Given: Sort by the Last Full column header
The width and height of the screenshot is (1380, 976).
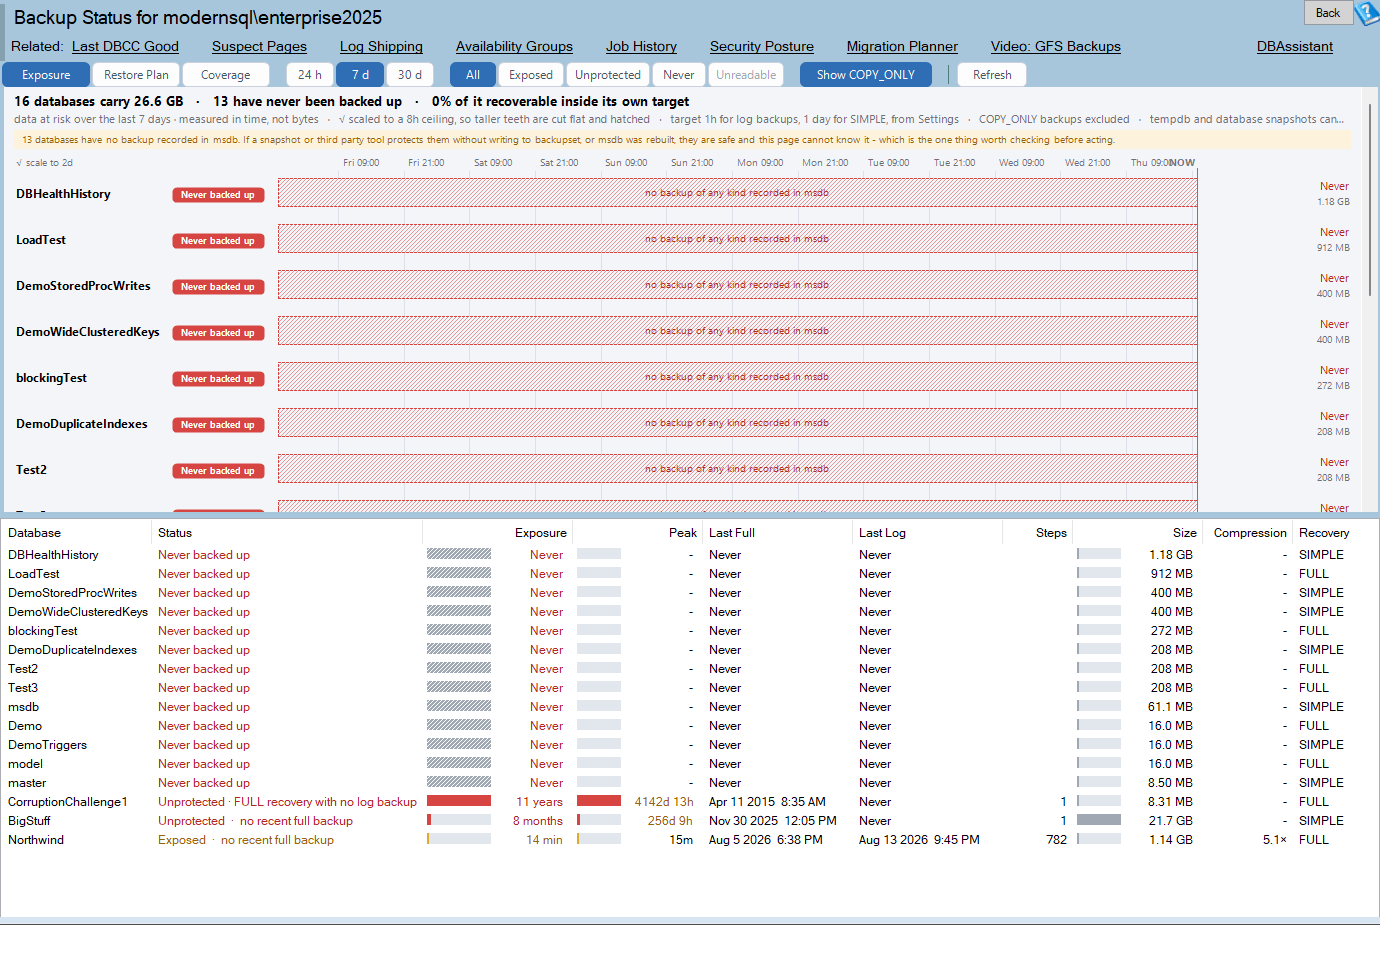Looking at the screenshot, I should click(778, 533).
